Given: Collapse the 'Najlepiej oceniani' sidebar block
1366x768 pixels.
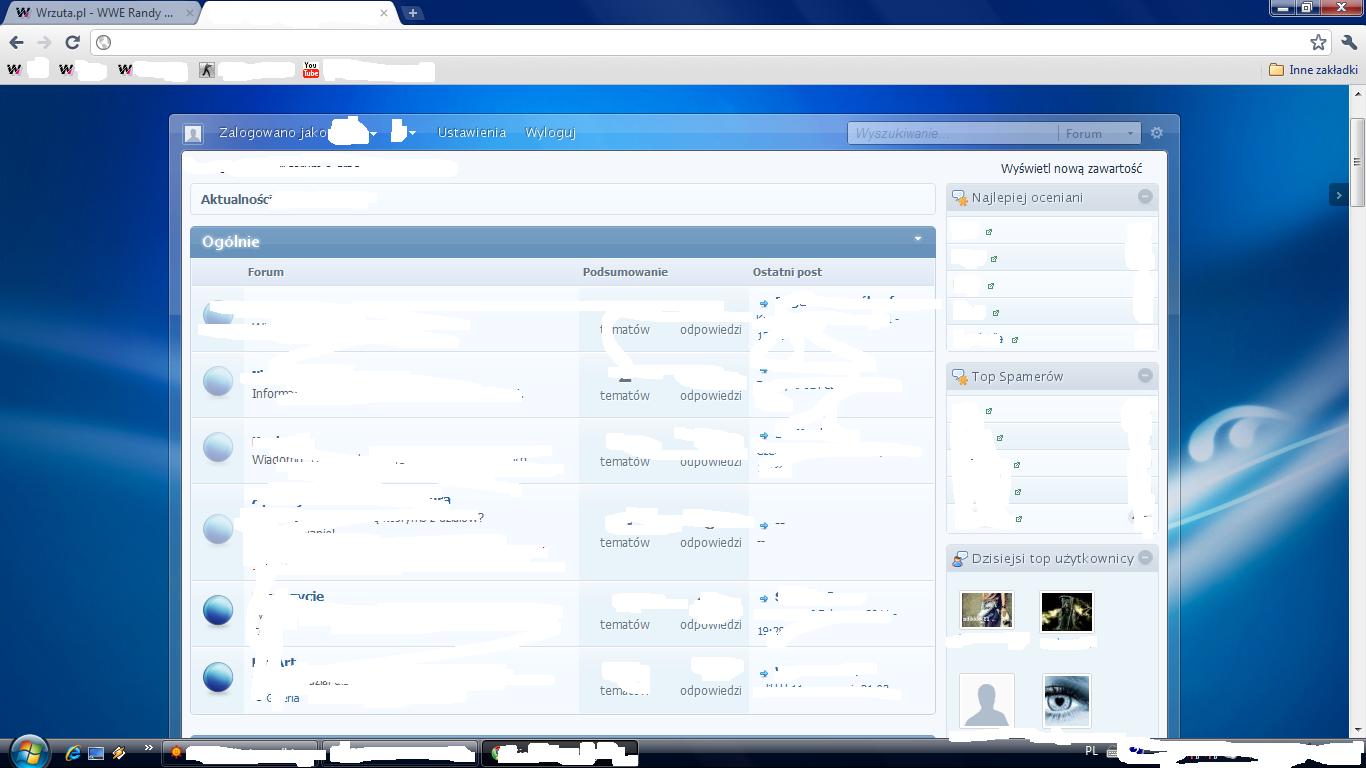Looking at the screenshot, I should tap(1145, 197).
